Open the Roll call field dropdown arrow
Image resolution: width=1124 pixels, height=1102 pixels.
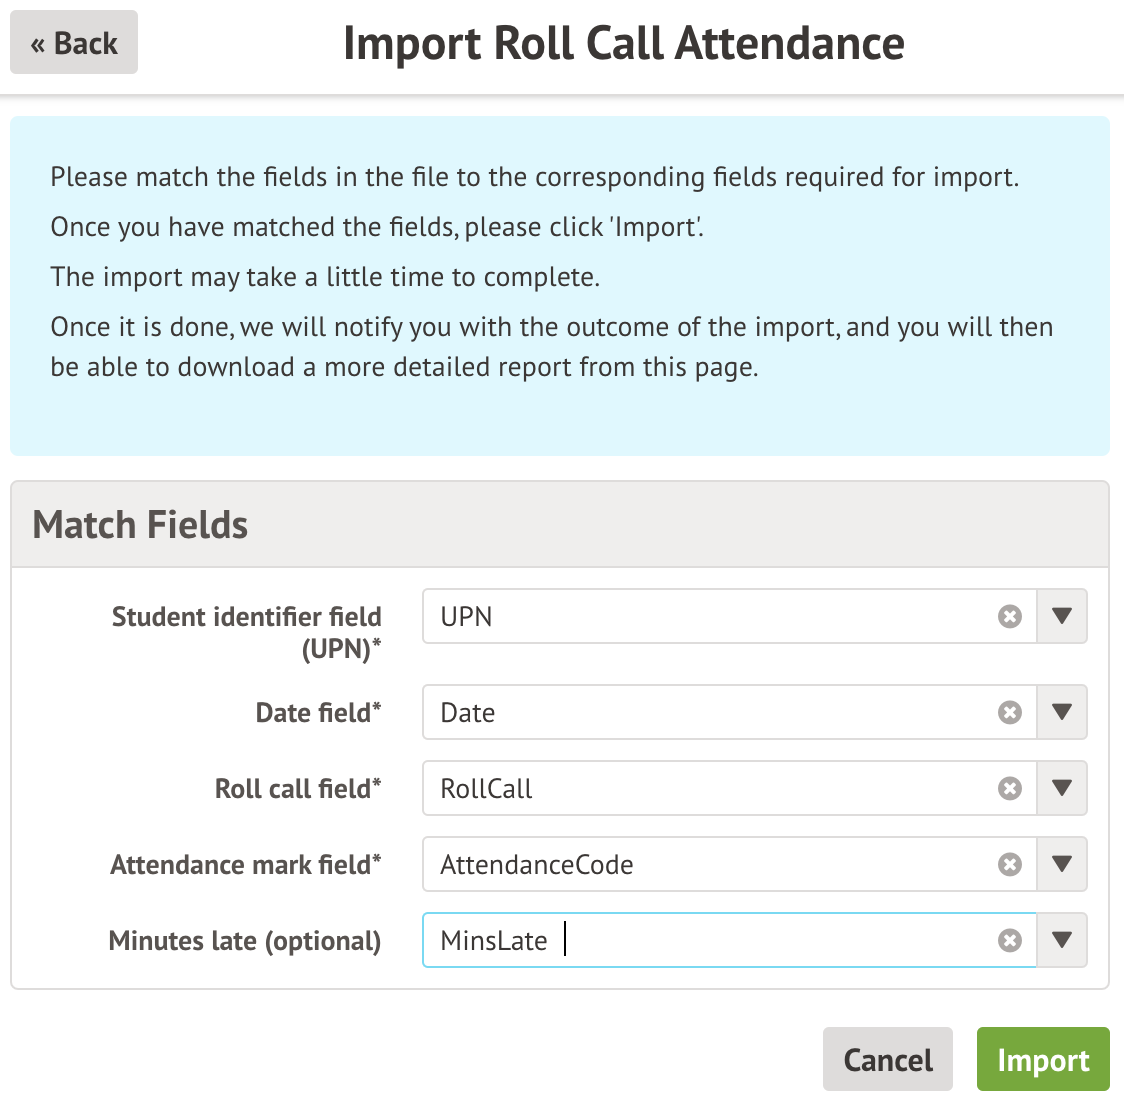[1062, 788]
